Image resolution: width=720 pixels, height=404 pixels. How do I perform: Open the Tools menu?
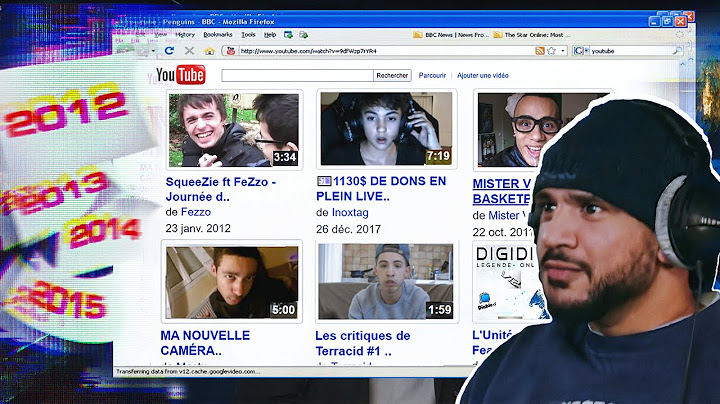[x=248, y=34]
